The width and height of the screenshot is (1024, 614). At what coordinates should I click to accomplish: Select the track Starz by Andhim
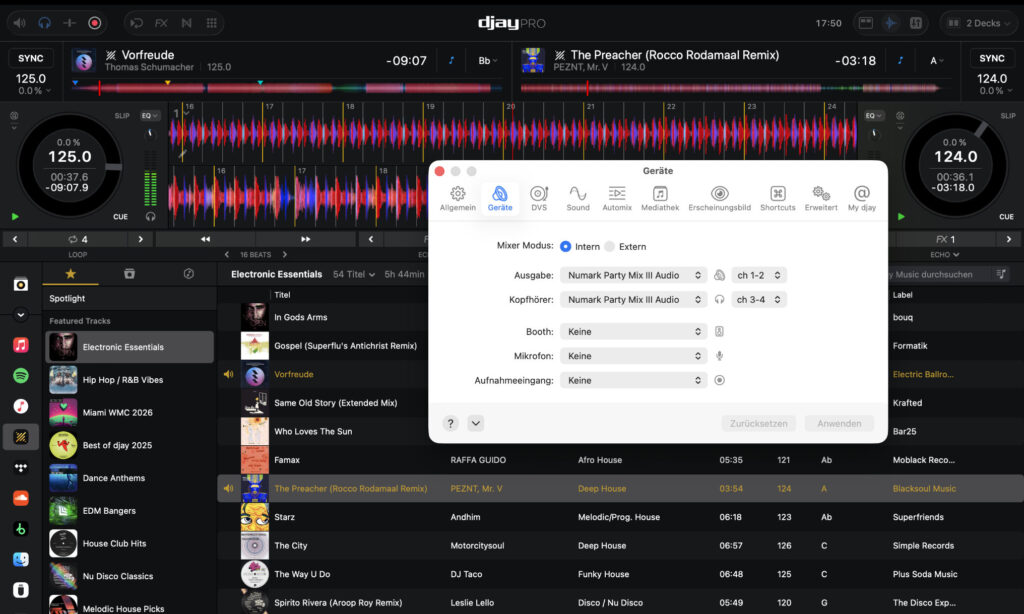tap(620, 517)
